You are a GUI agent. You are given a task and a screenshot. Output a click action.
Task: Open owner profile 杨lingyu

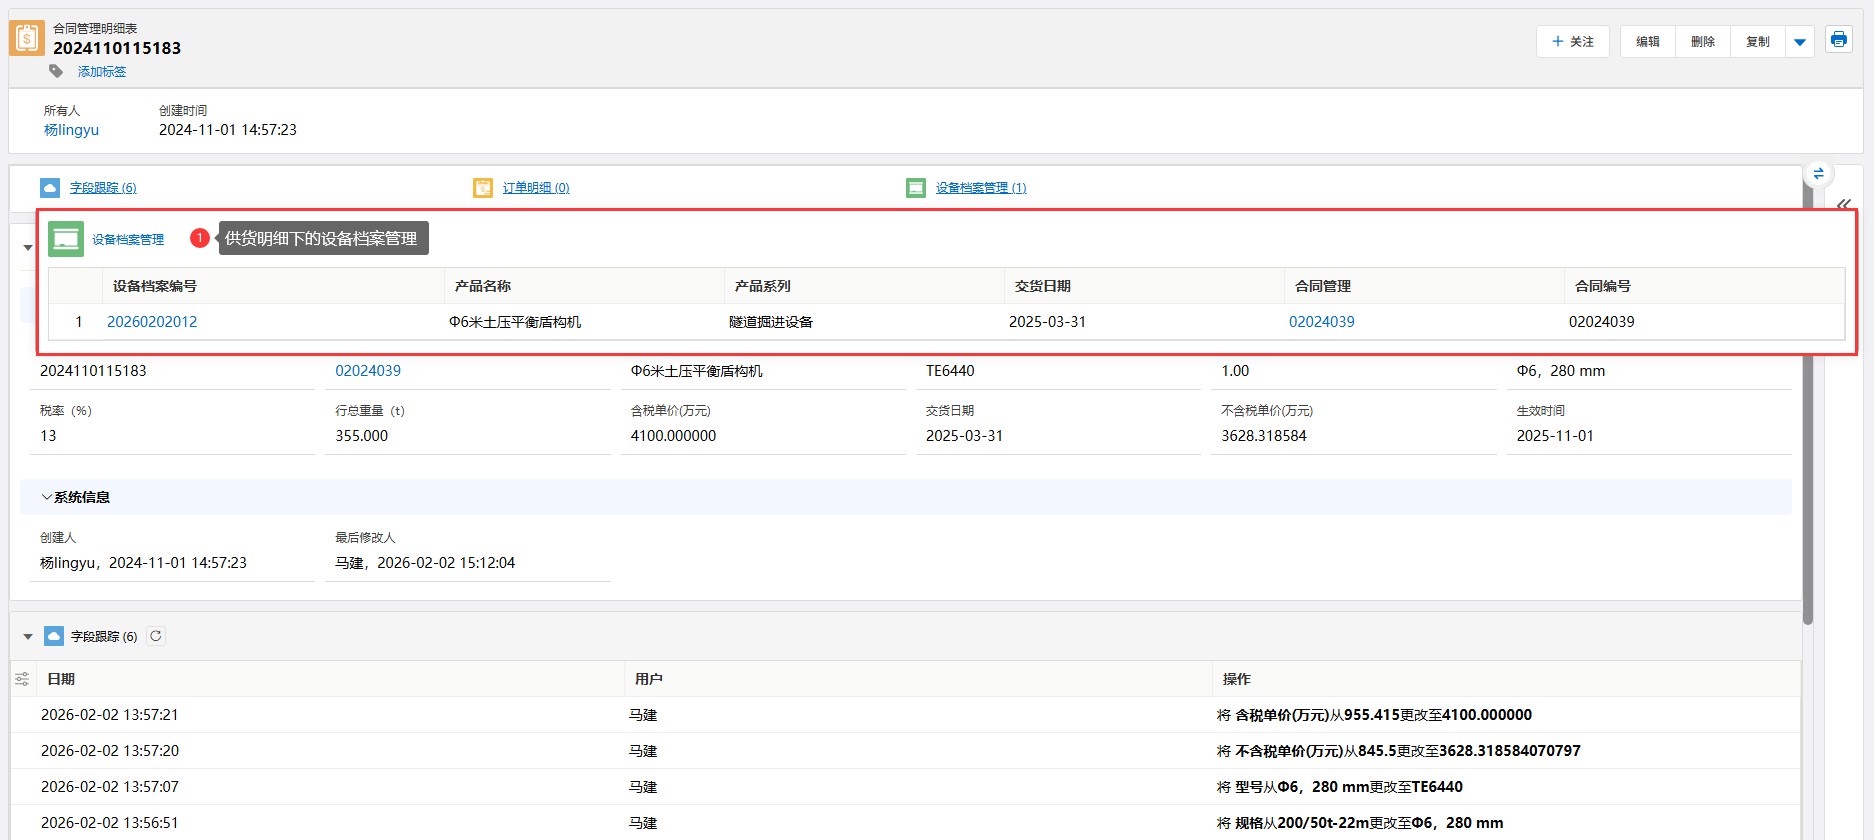(x=71, y=130)
